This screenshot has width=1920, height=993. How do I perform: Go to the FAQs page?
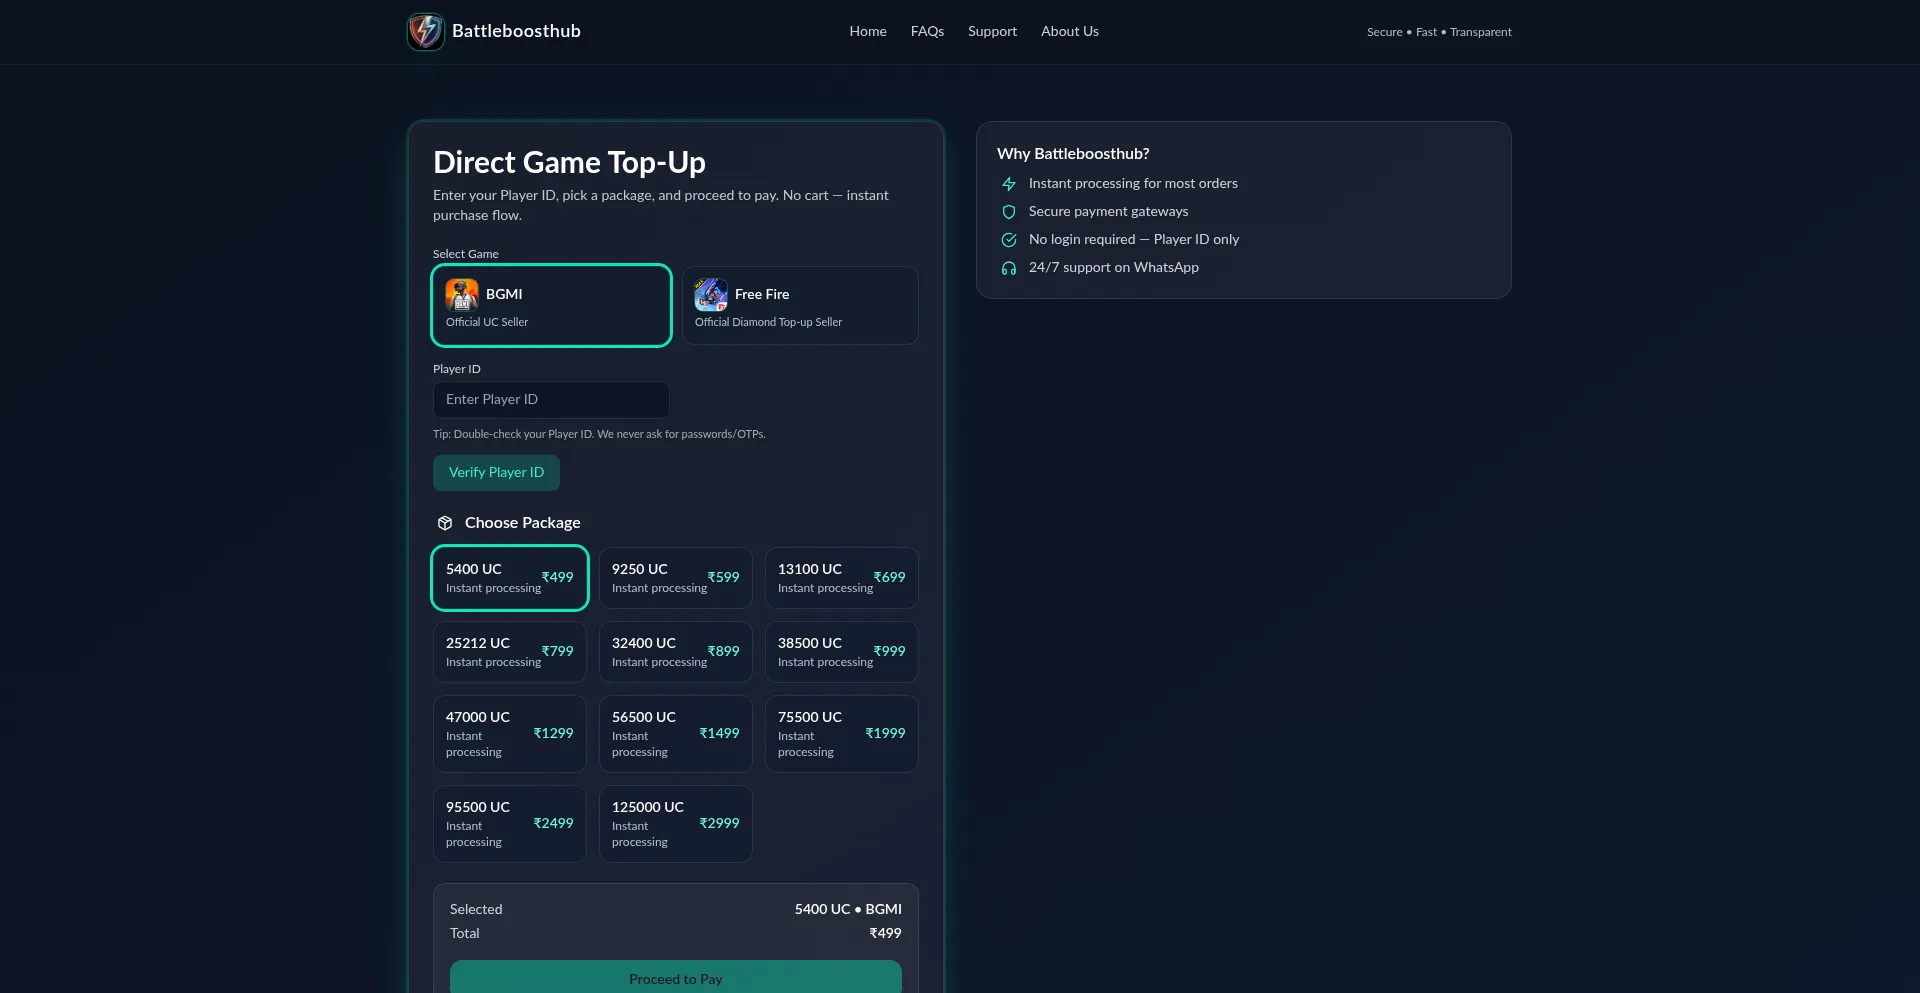point(927,32)
